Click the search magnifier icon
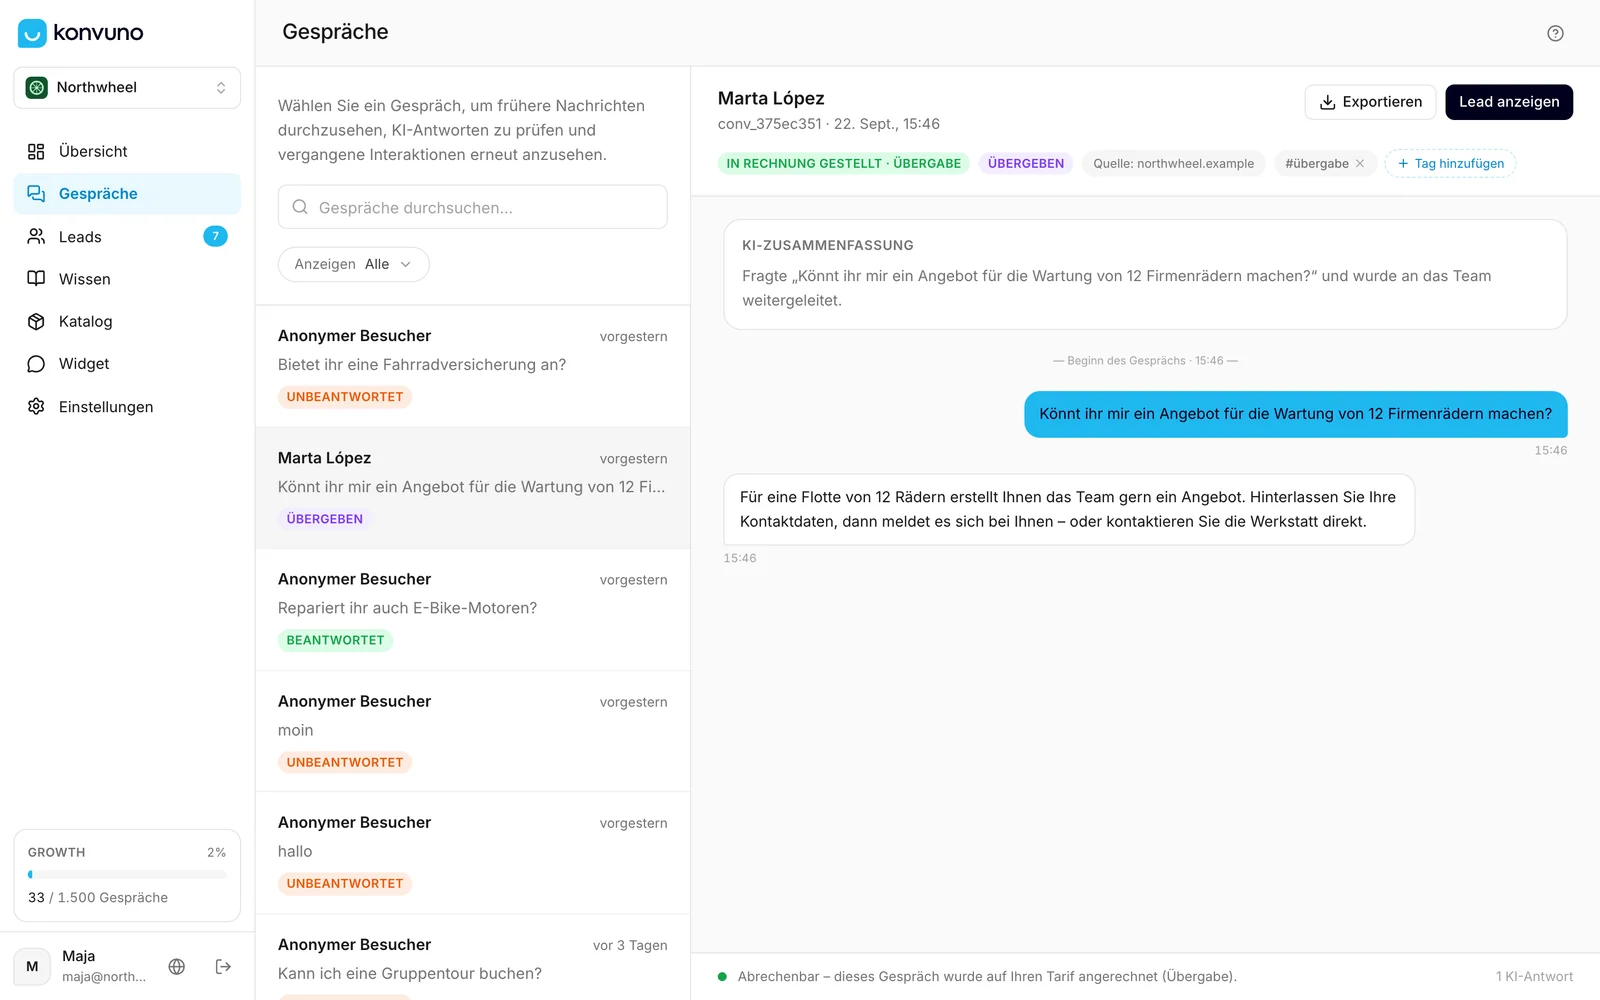 point(300,207)
